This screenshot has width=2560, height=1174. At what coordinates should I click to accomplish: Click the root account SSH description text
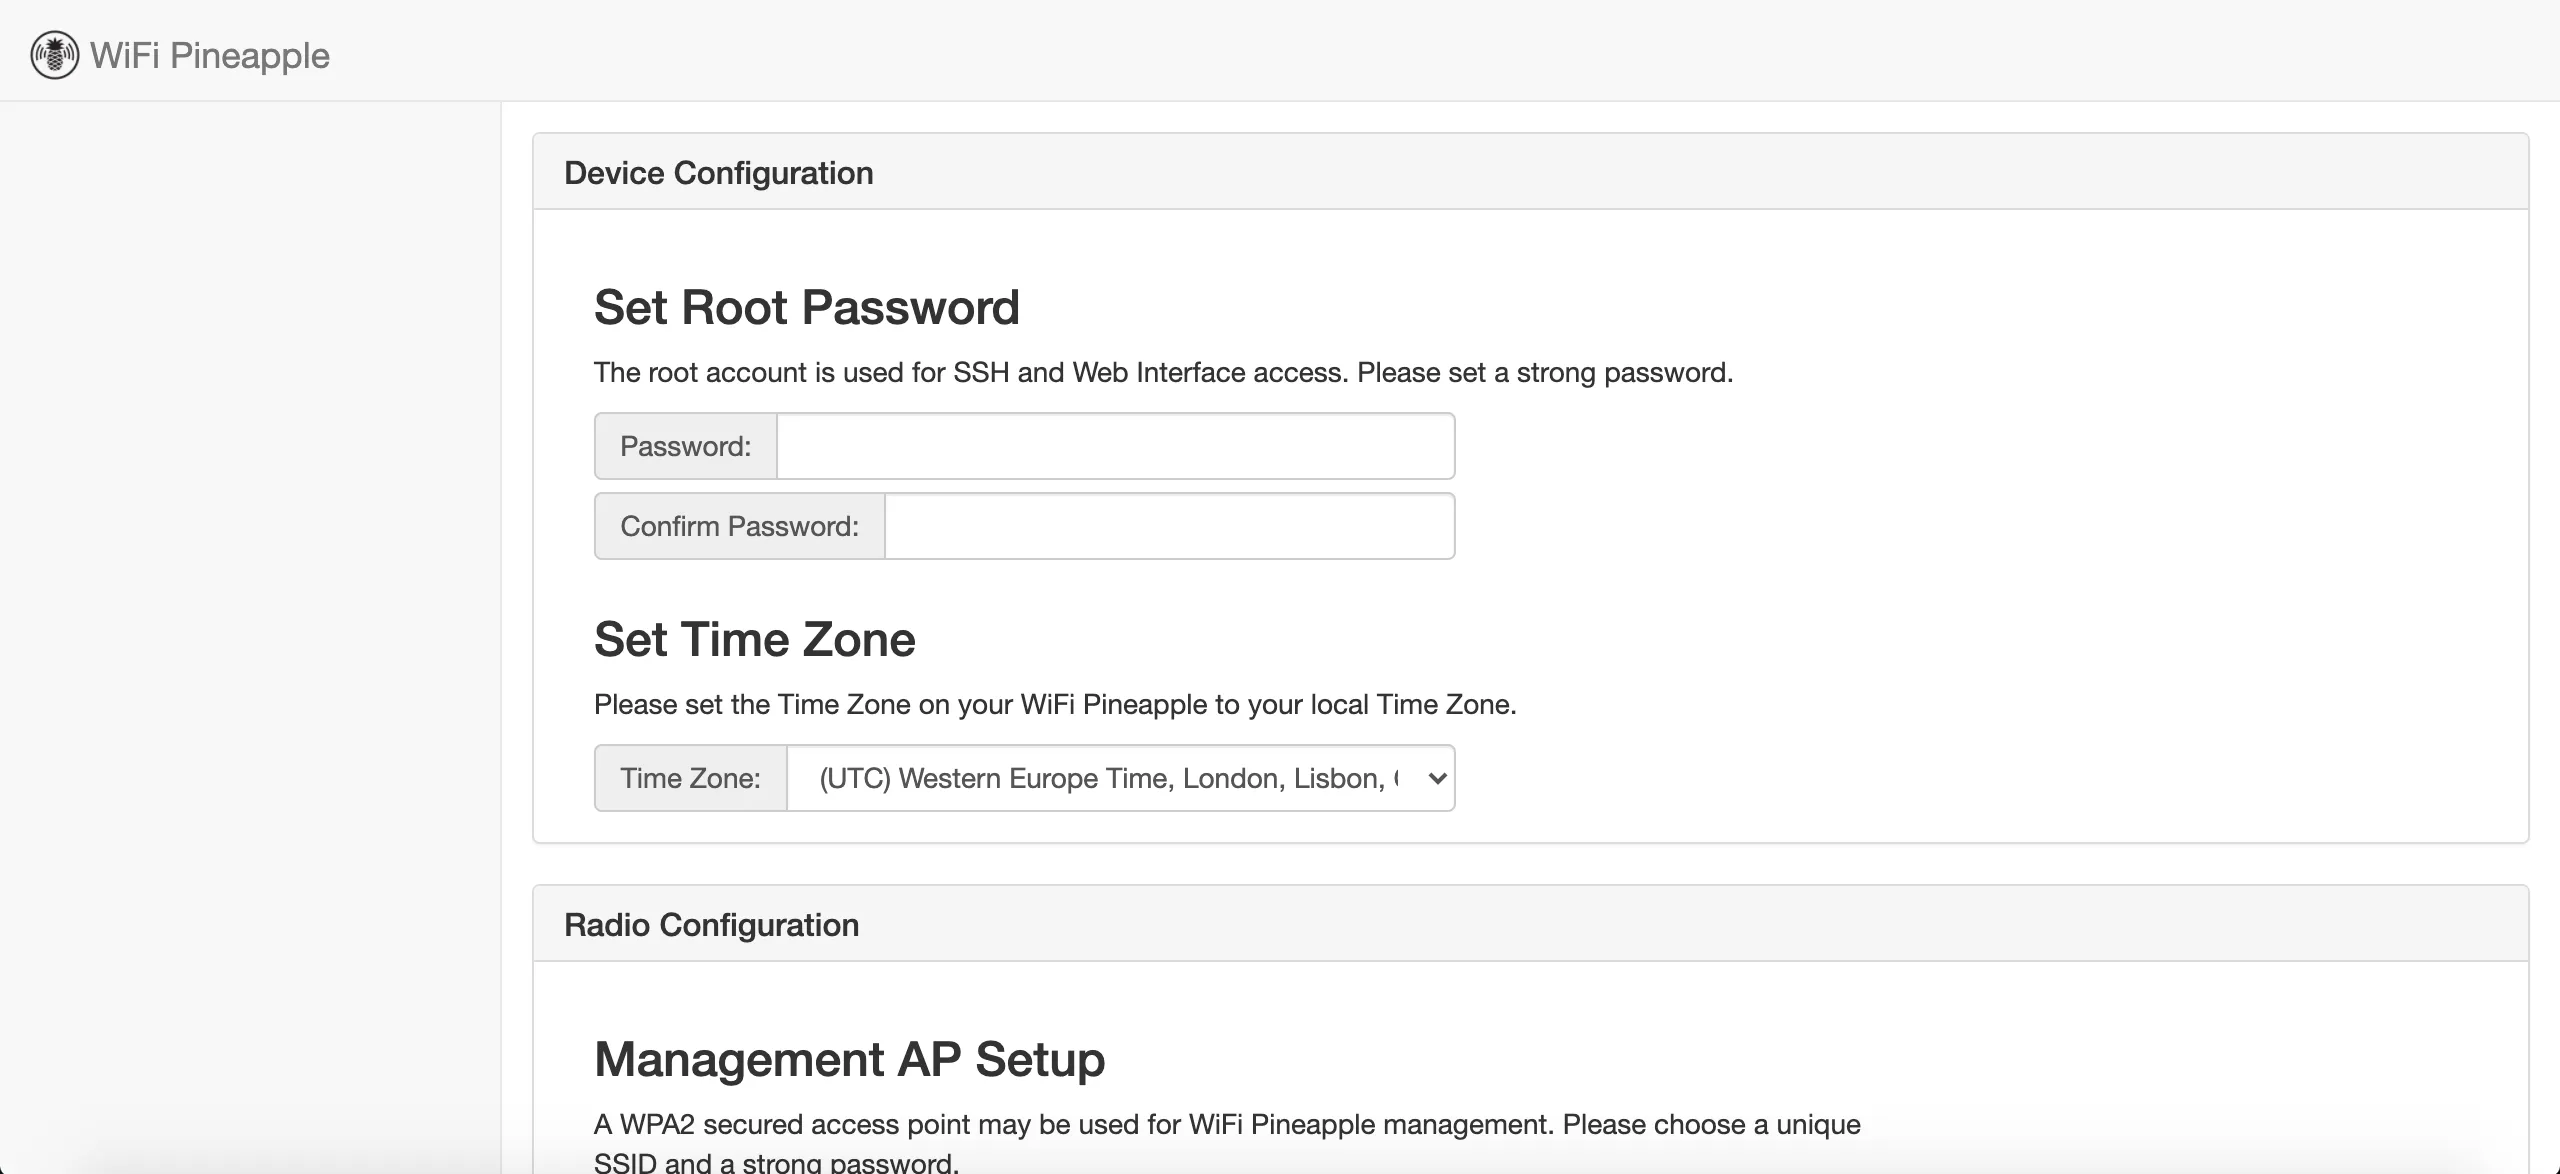click(1163, 372)
